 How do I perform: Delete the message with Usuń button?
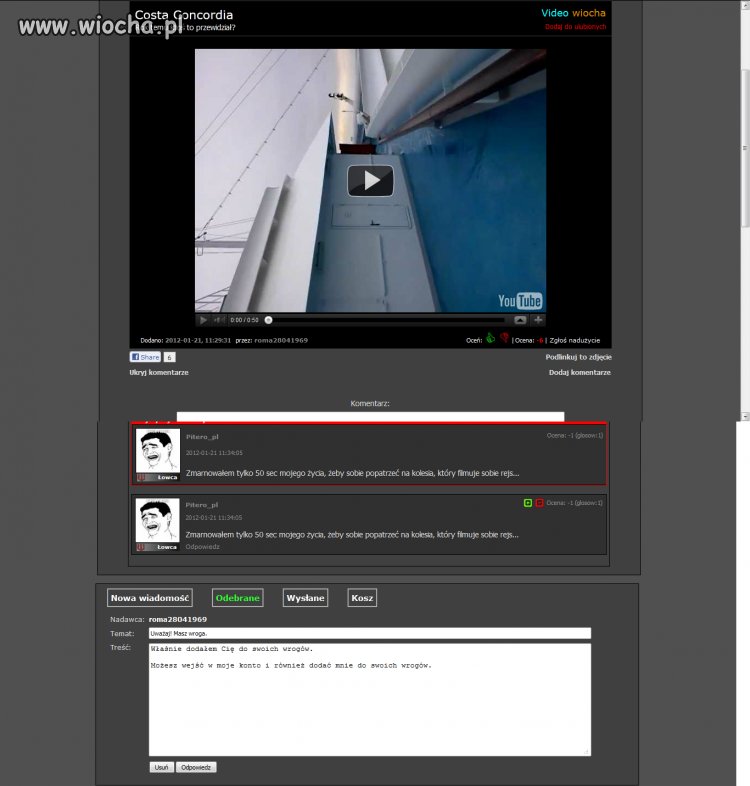coord(161,767)
